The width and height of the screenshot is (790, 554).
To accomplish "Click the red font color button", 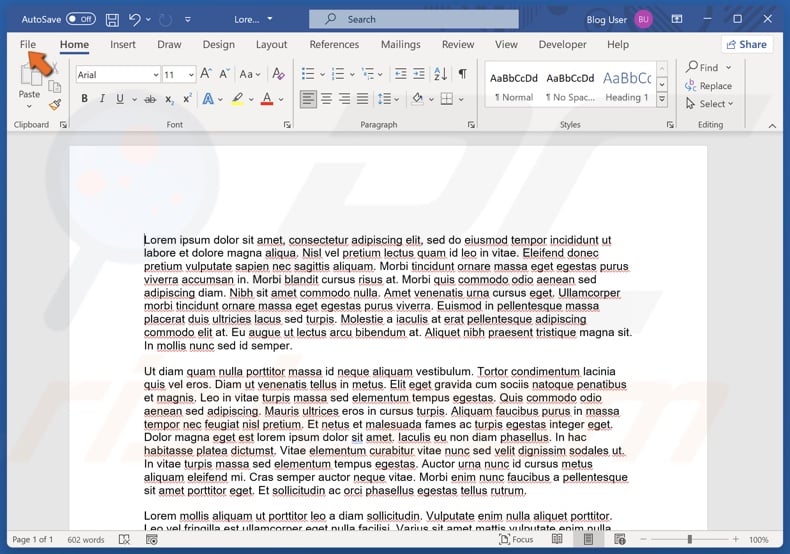I will coord(267,99).
